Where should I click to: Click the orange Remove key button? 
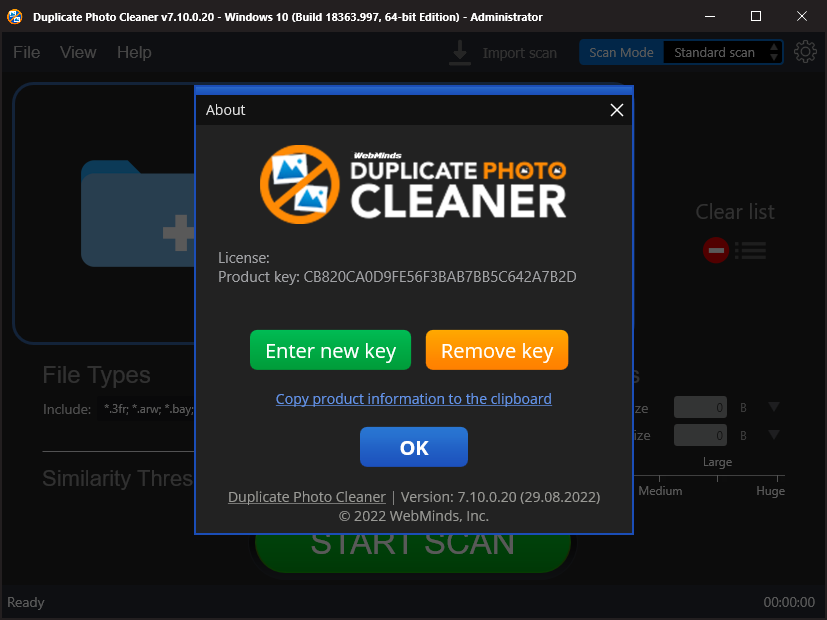pos(497,350)
